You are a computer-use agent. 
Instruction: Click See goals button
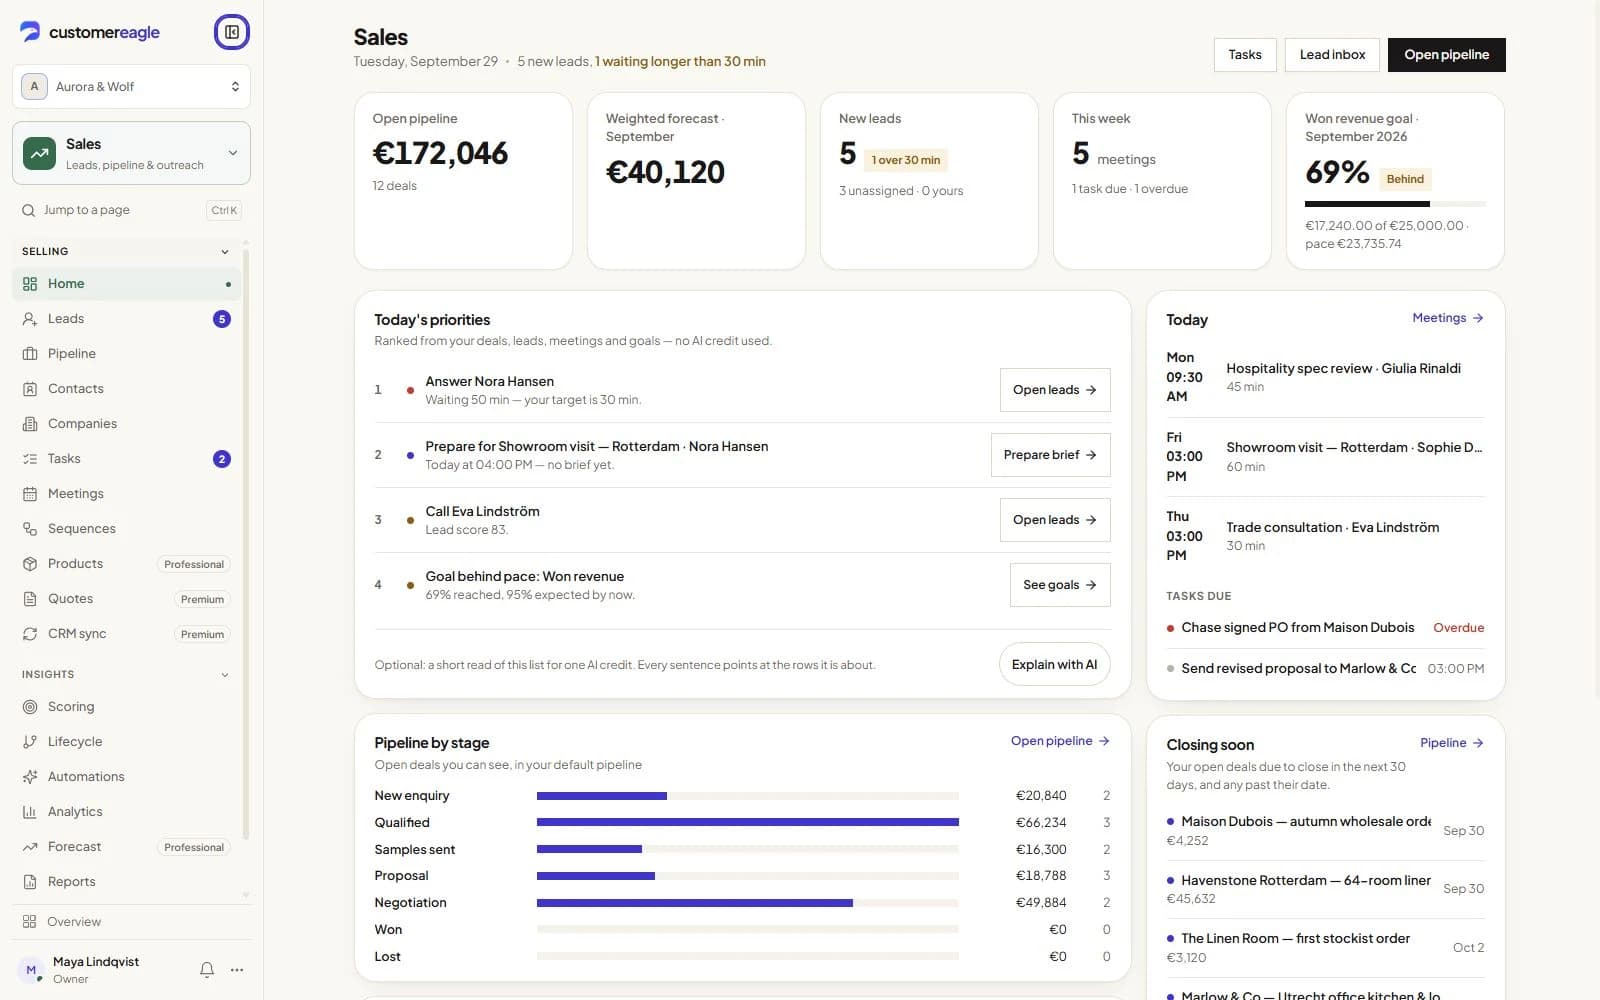pyautogui.click(x=1060, y=585)
